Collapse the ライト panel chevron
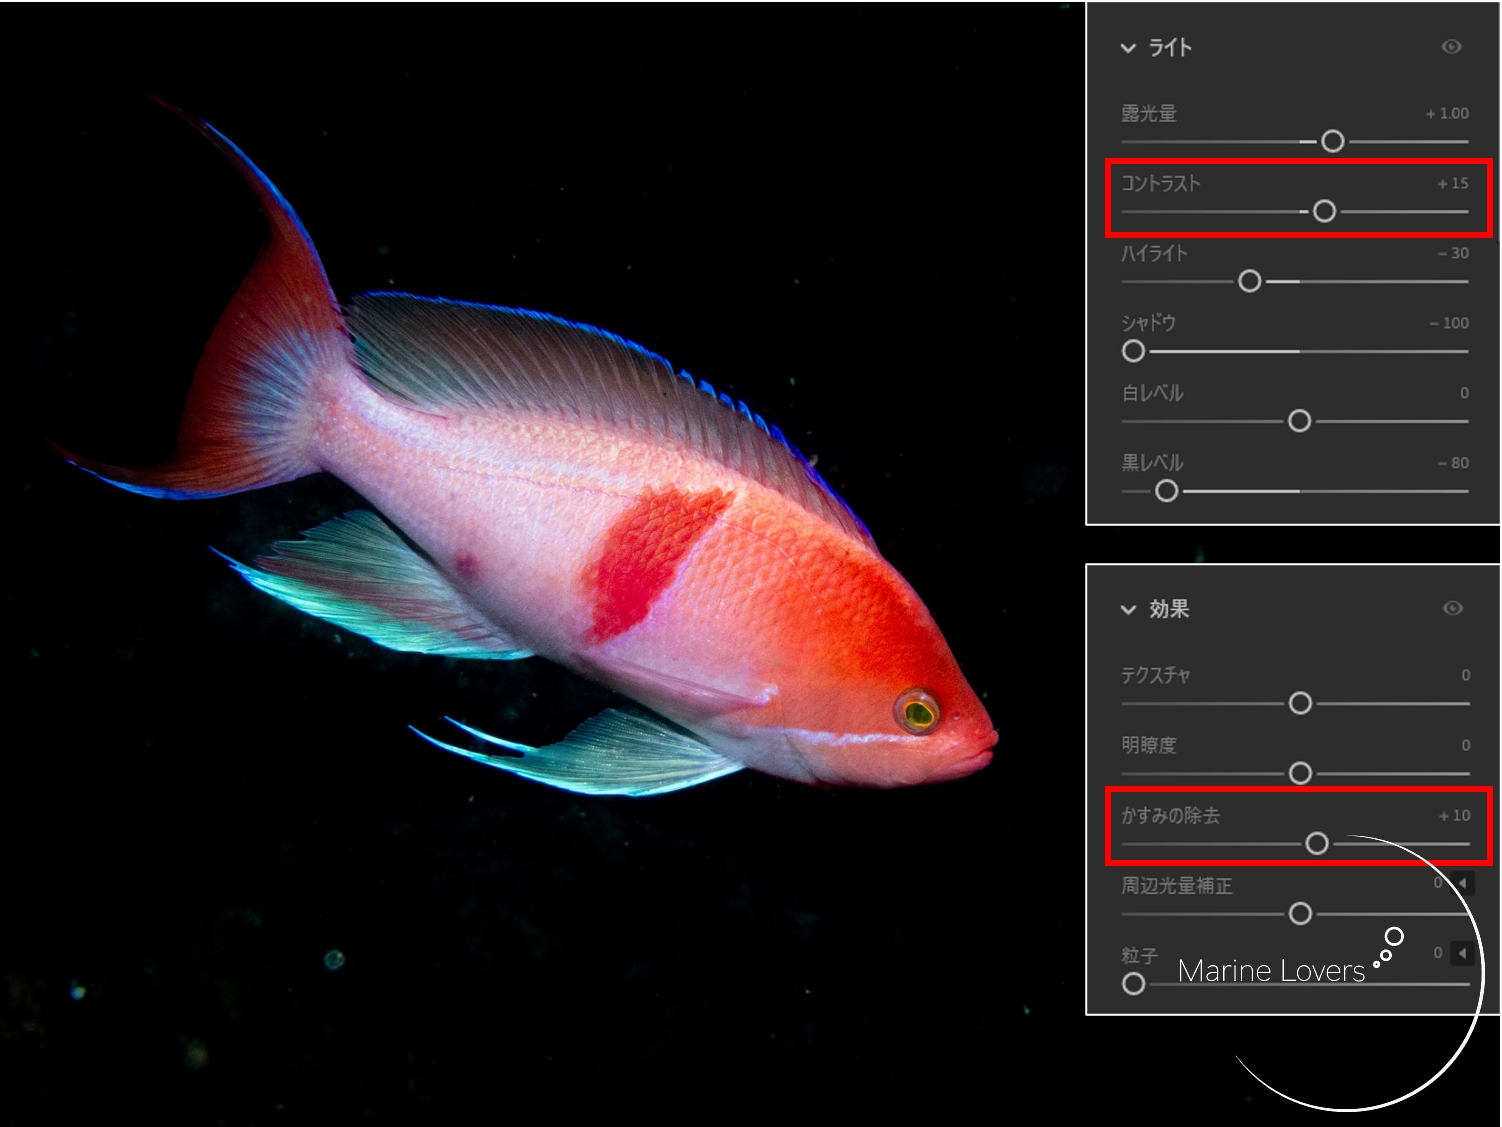Viewport: 1502px width, 1127px height. coord(1128,48)
